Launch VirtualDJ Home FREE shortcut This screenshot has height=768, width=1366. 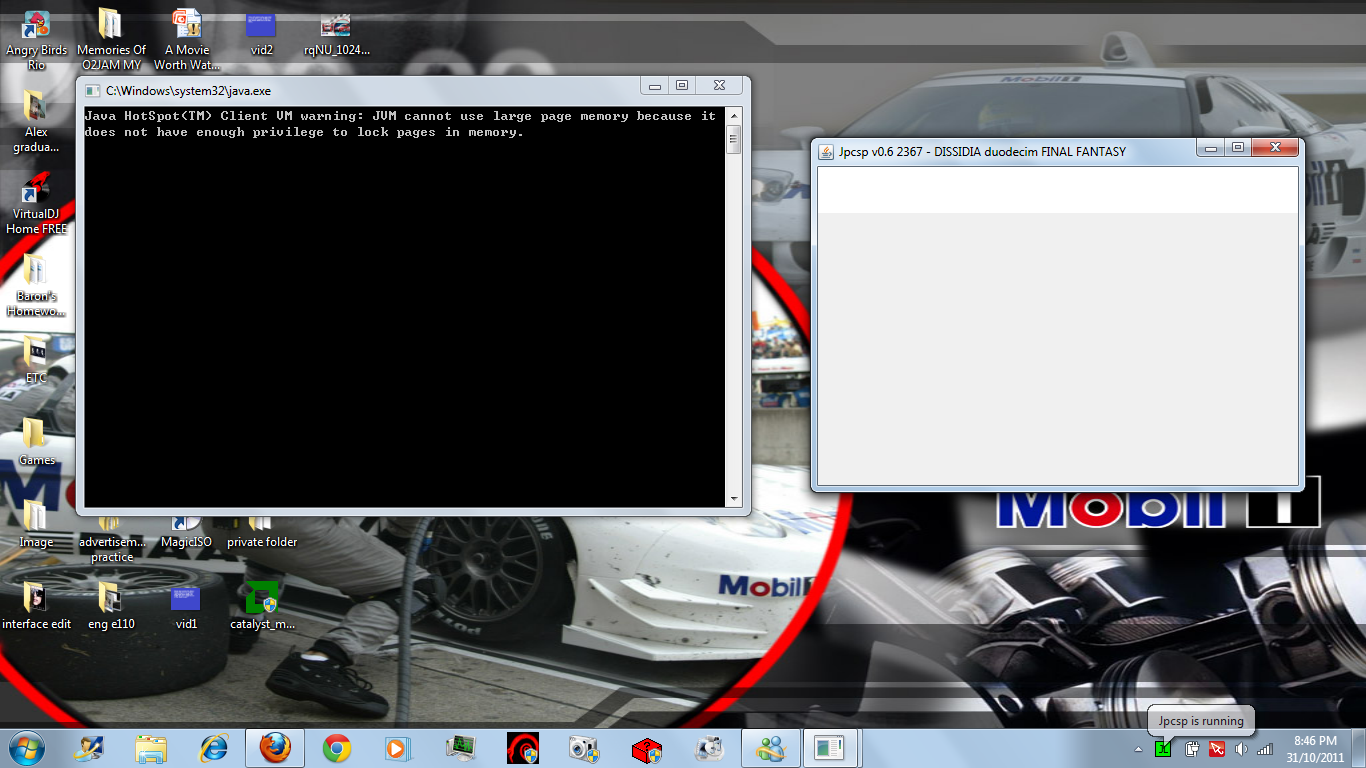(x=36, y=203)
